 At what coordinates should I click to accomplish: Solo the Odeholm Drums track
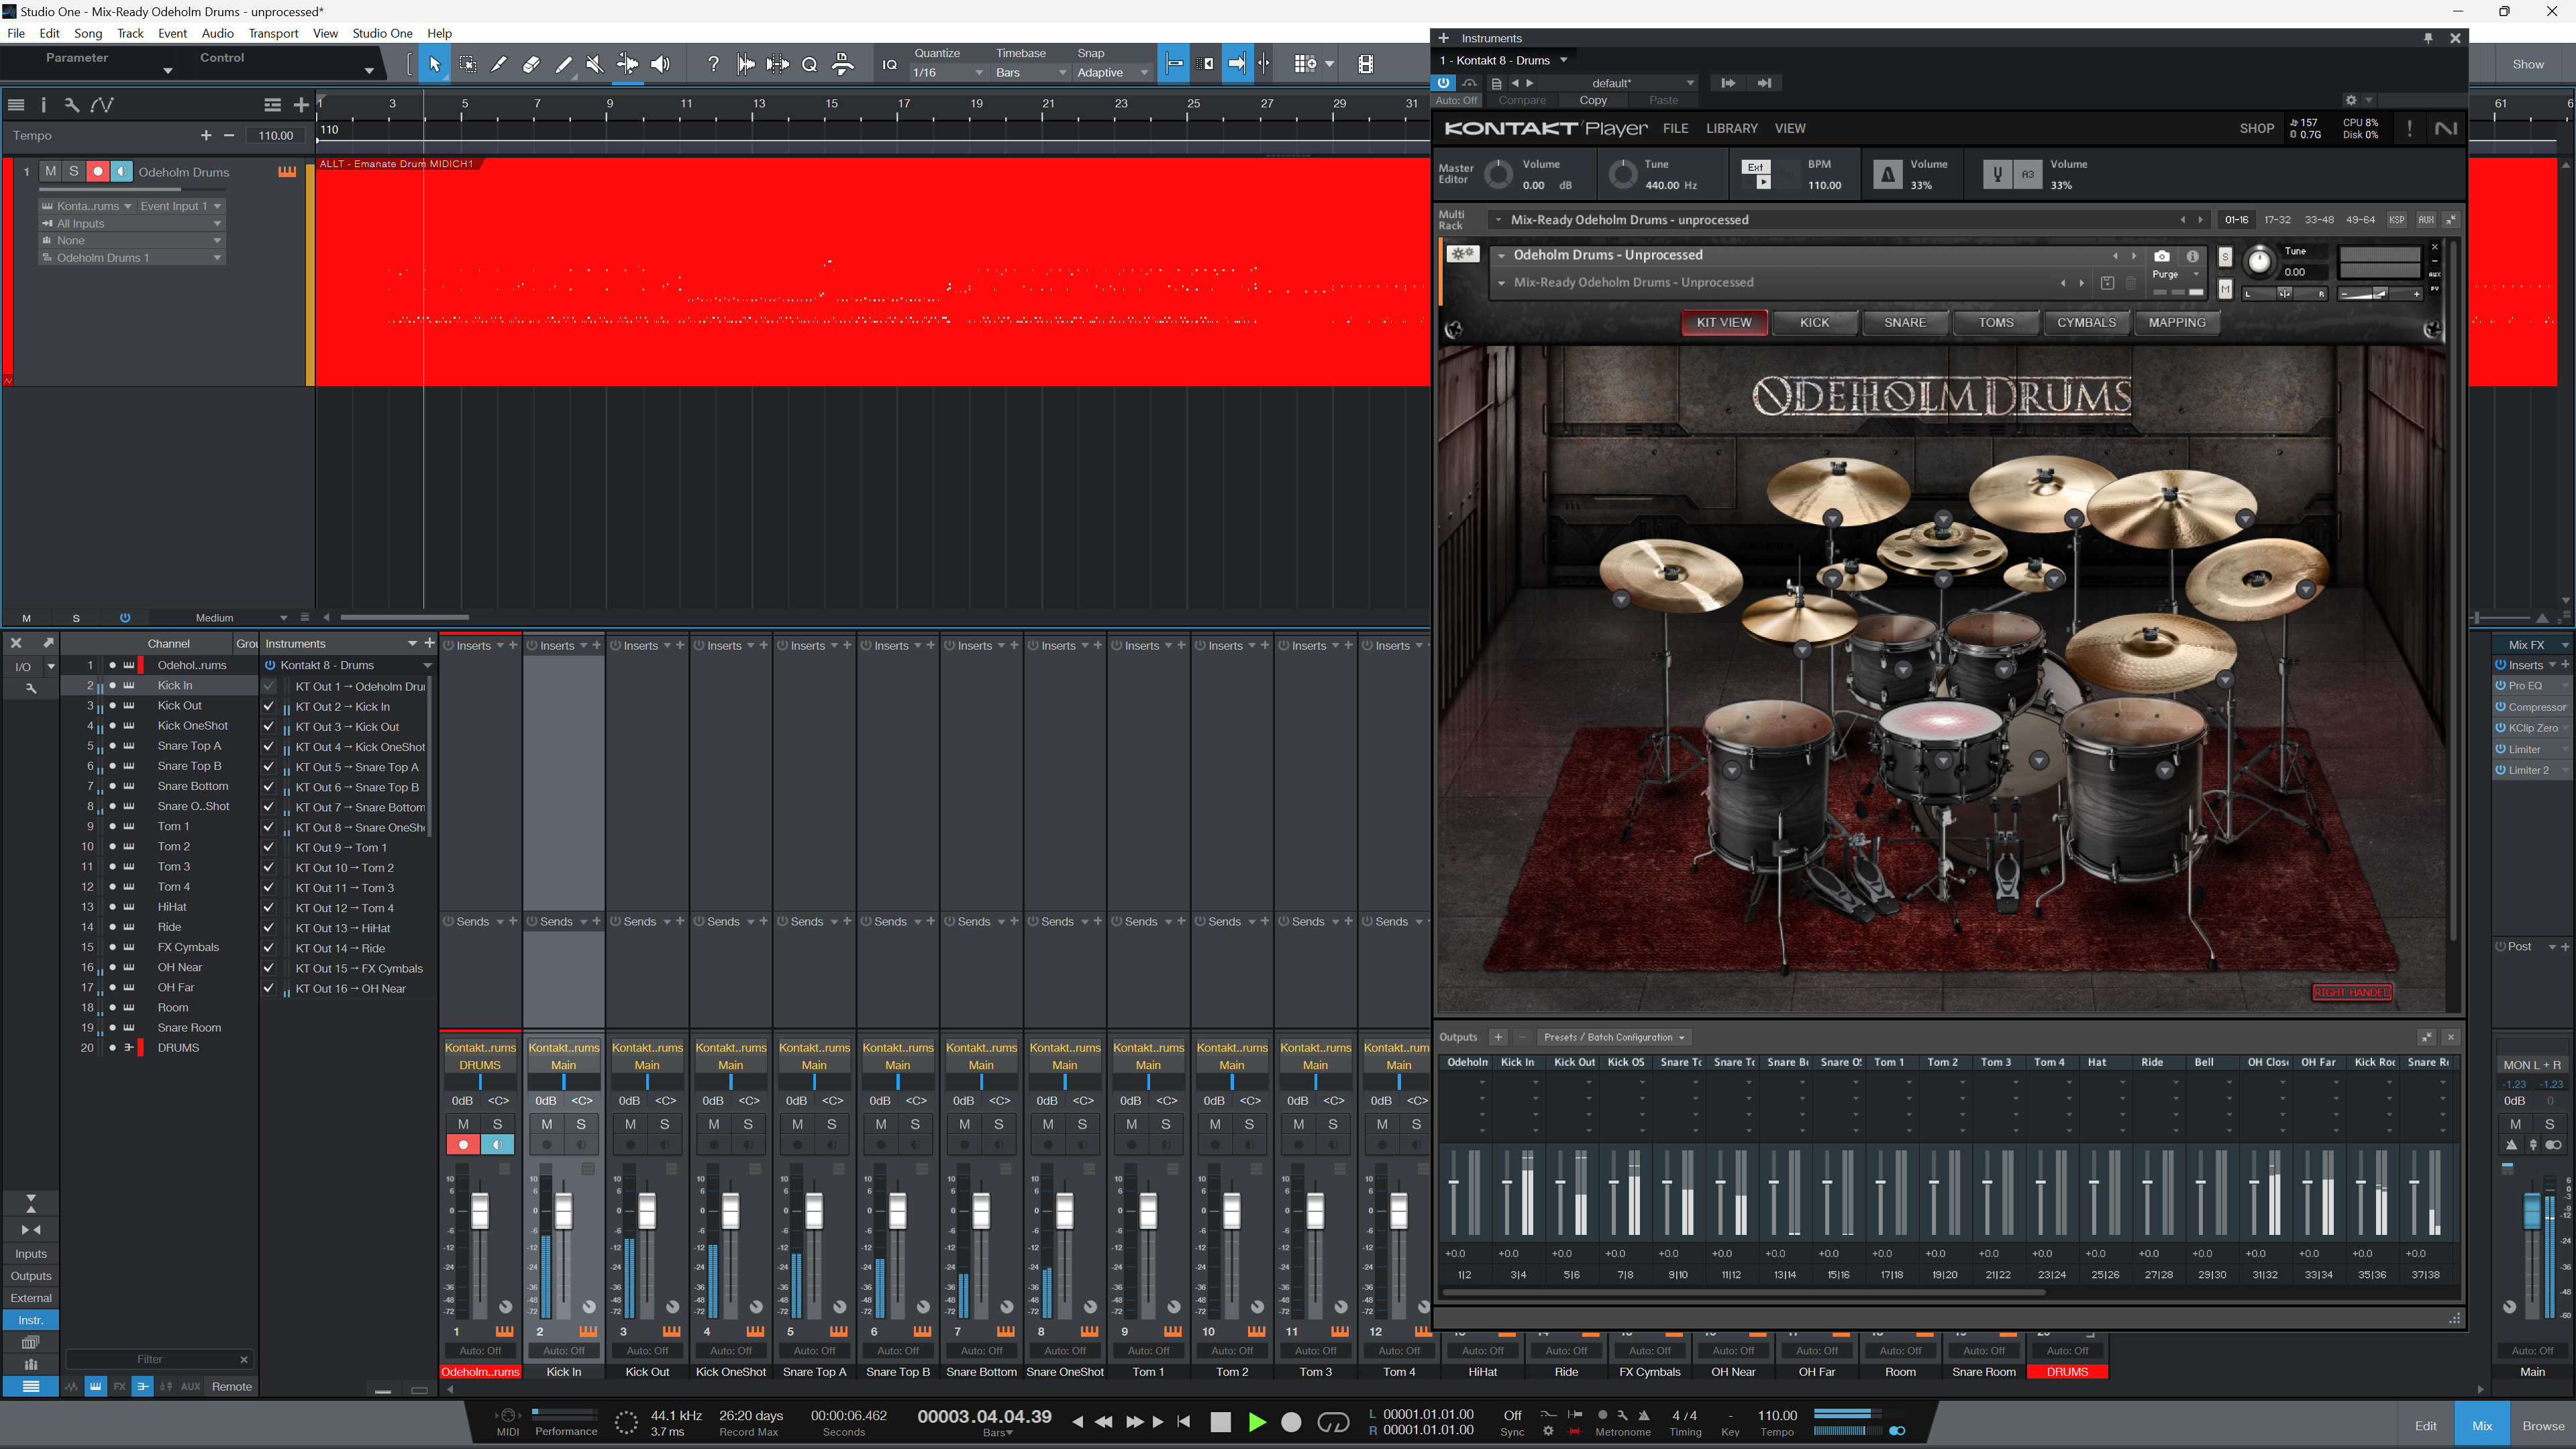coord(74,172)
